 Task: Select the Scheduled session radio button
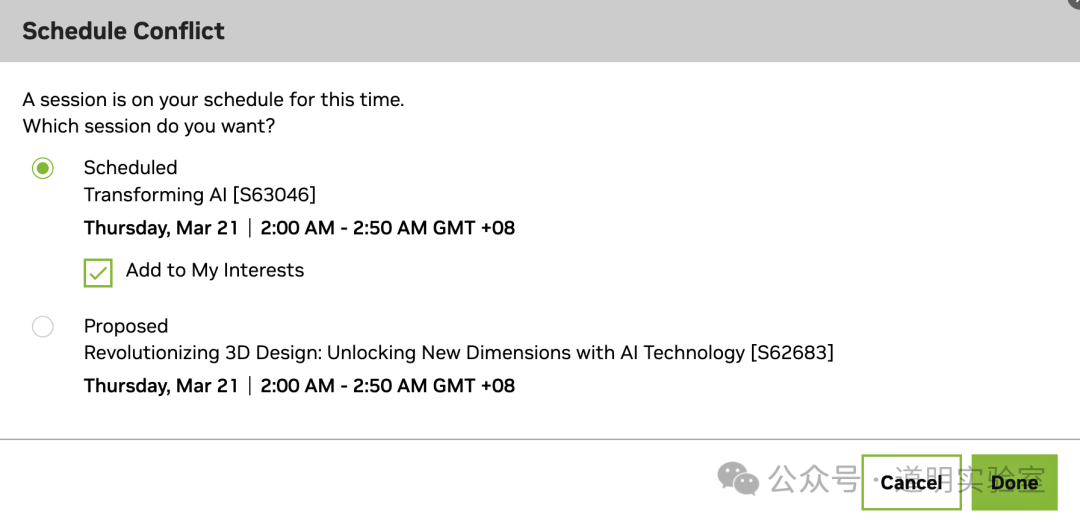pos(43,168)
